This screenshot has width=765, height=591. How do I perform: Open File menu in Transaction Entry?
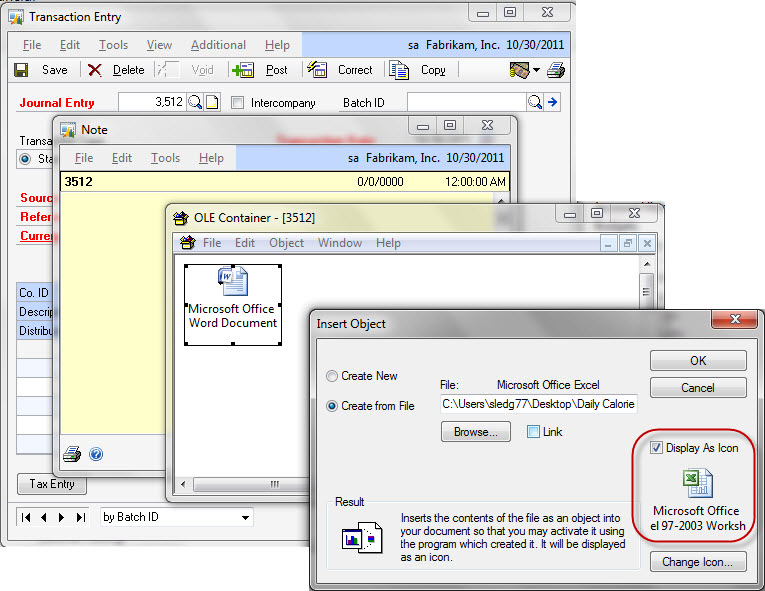click(32, 45)
